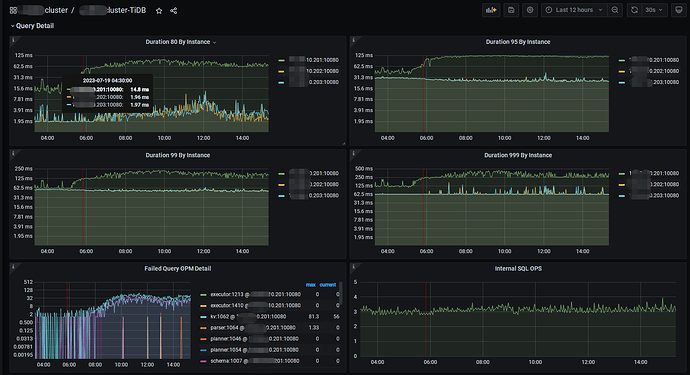Zoom out the time range

click(x=615, y=10)
